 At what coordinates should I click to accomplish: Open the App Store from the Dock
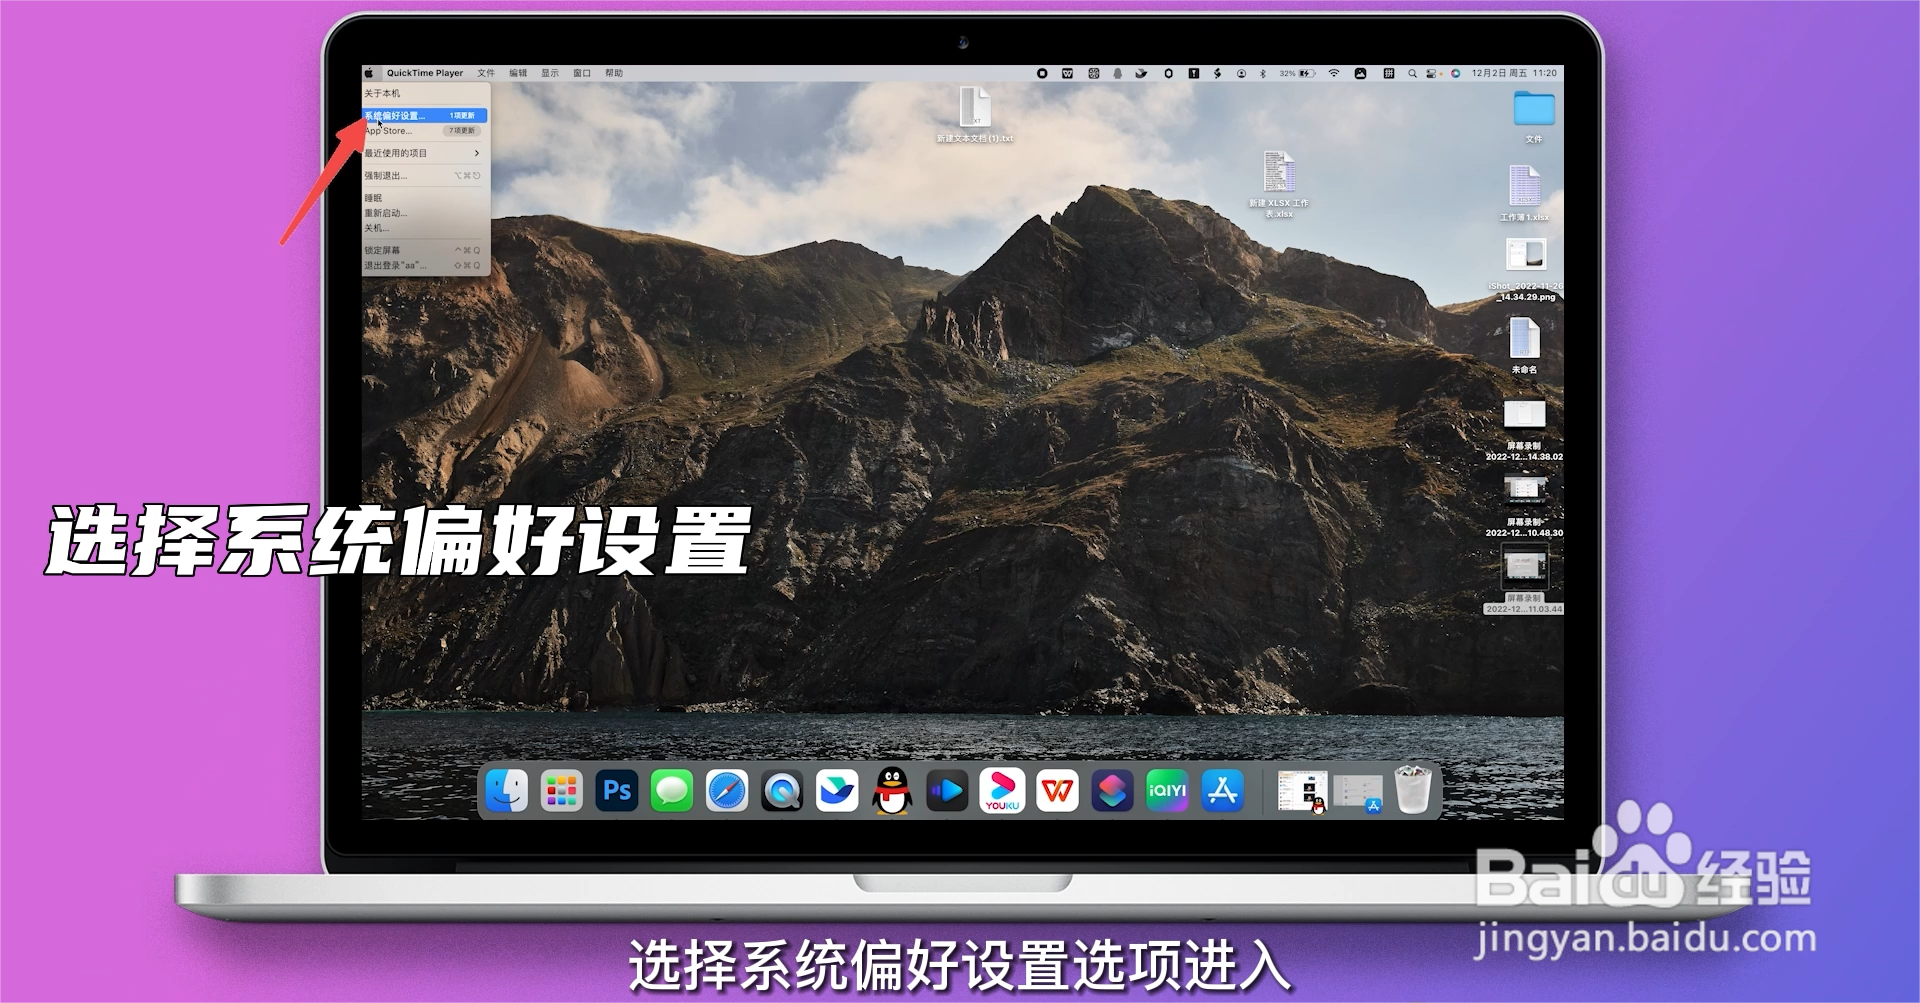pos(1222,791)
